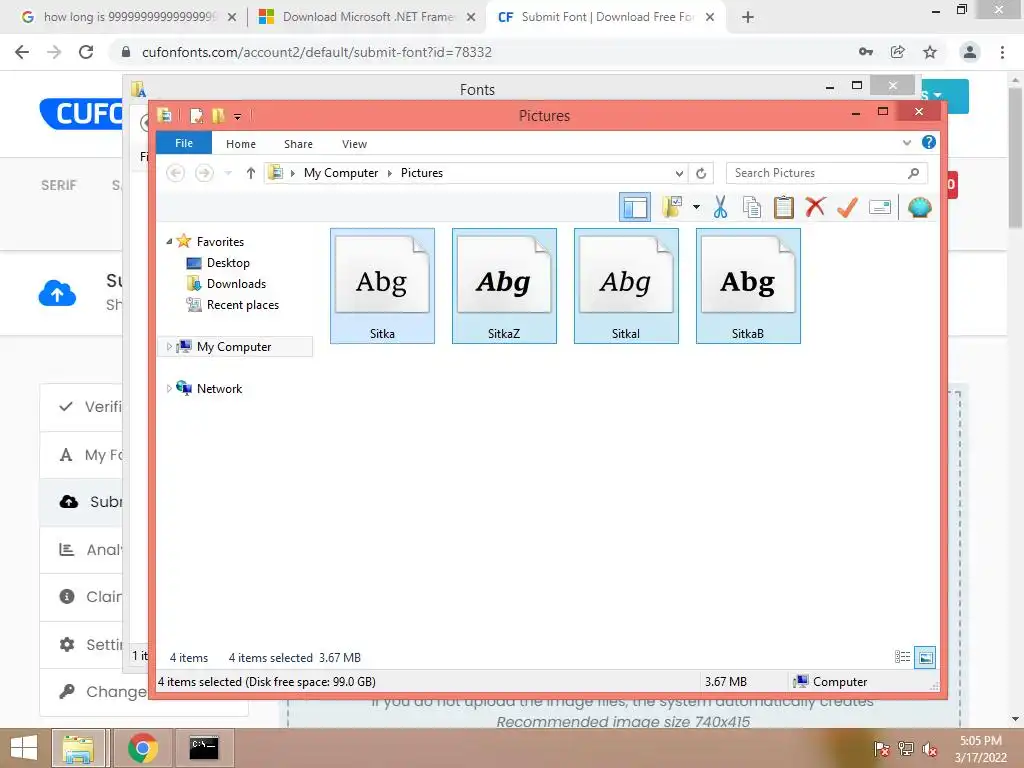The width and height of the screenshot is (1024, 768).
Task: Expand the Network tree node
Action: point(169,389)
